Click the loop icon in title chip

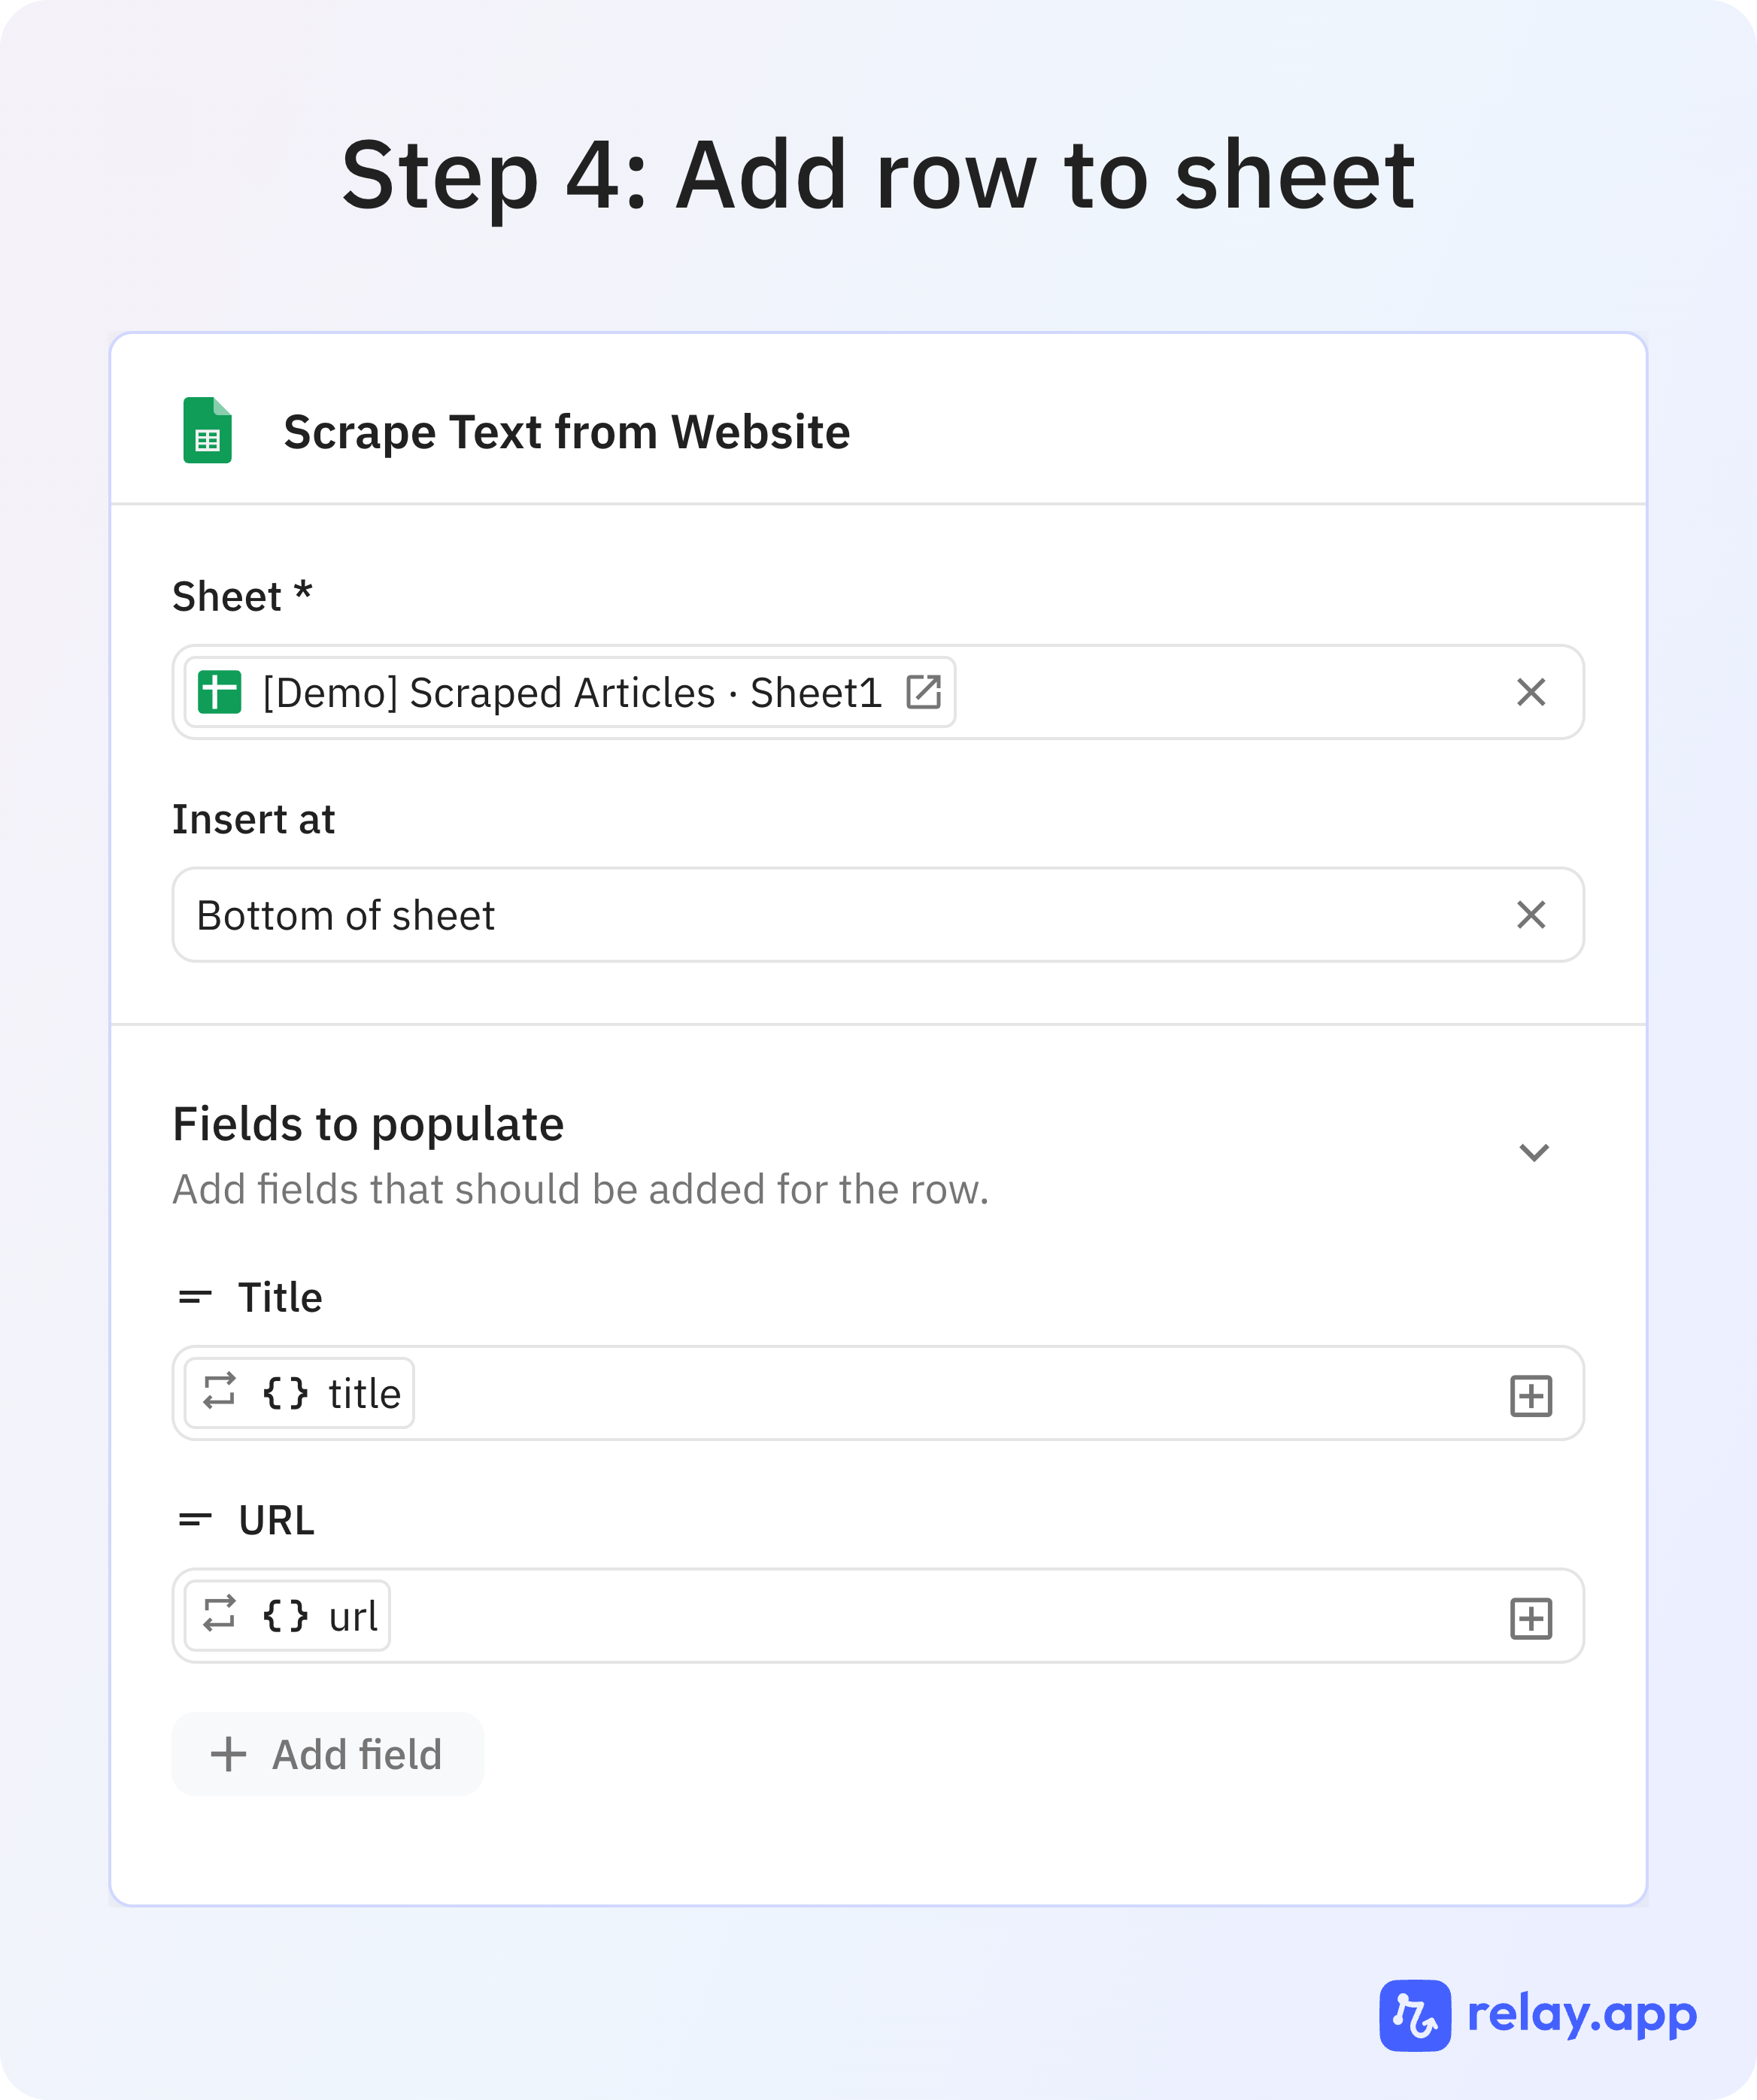[x=219, y=1392]
